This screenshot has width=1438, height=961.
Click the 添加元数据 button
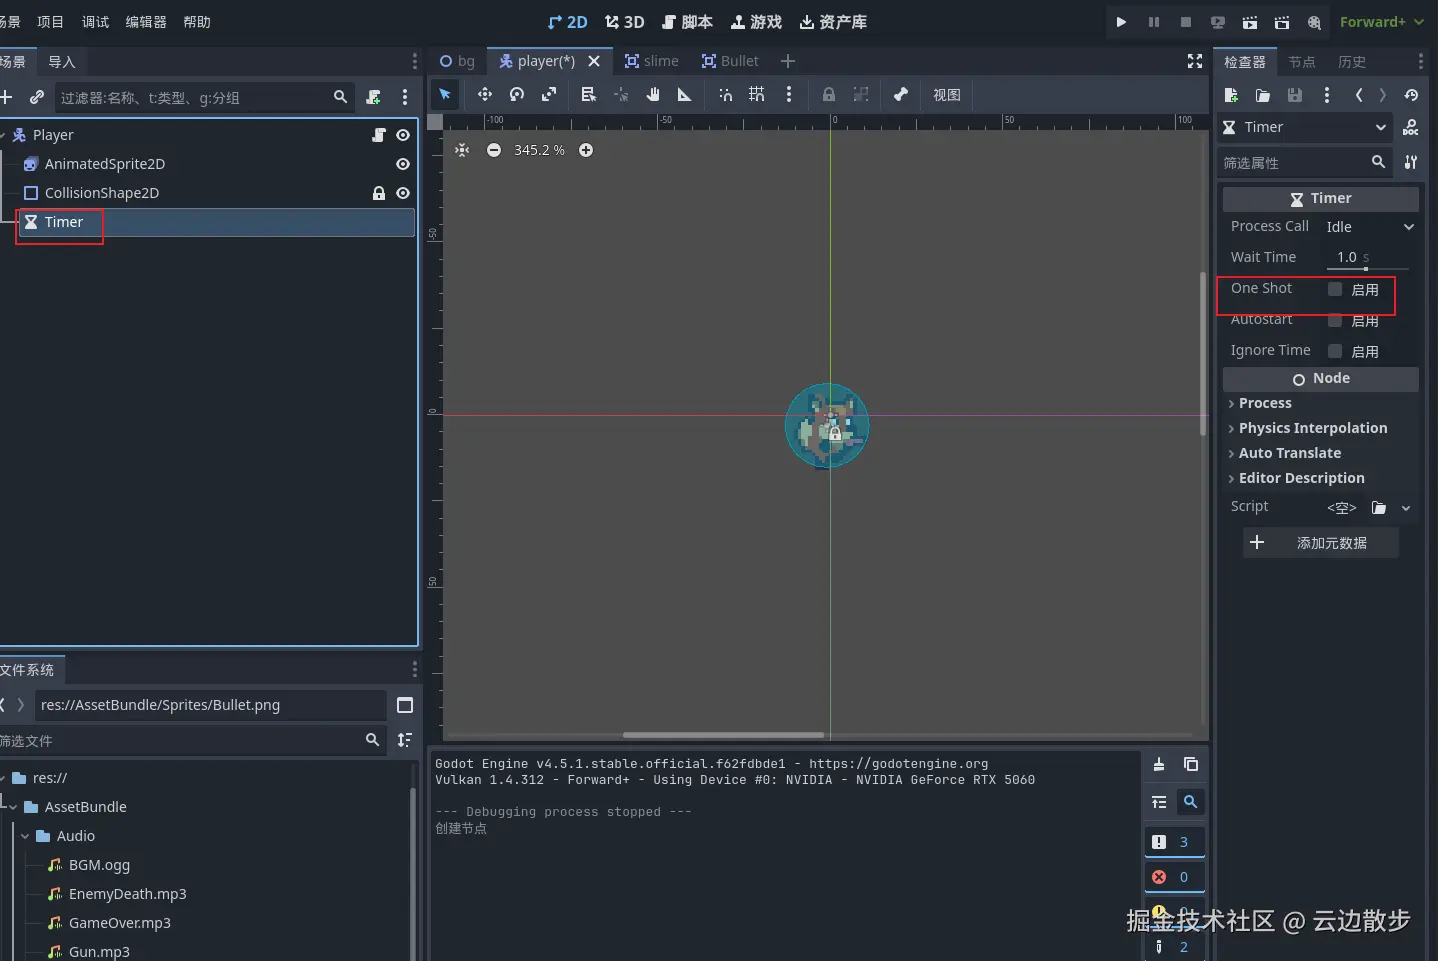(1320, 543)
